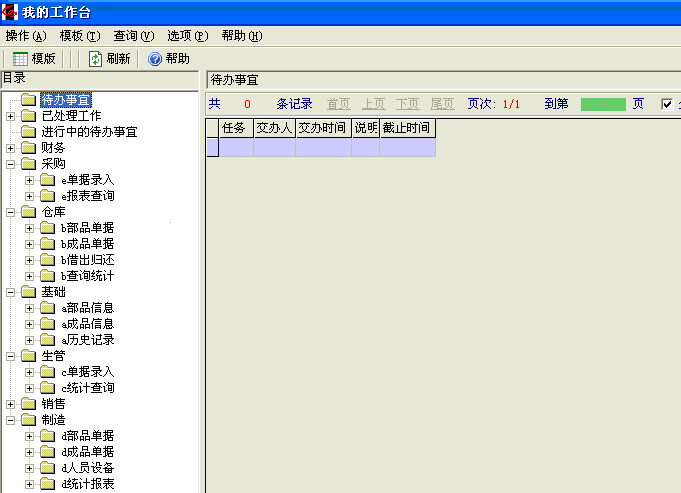Expand the 已处理工作 tree node

[10, 116]
